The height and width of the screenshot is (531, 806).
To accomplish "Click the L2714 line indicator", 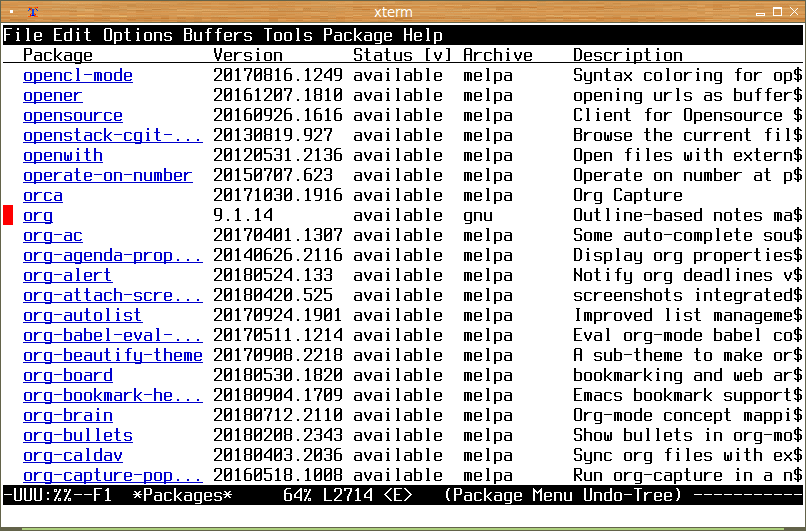I will coord(347,496).
